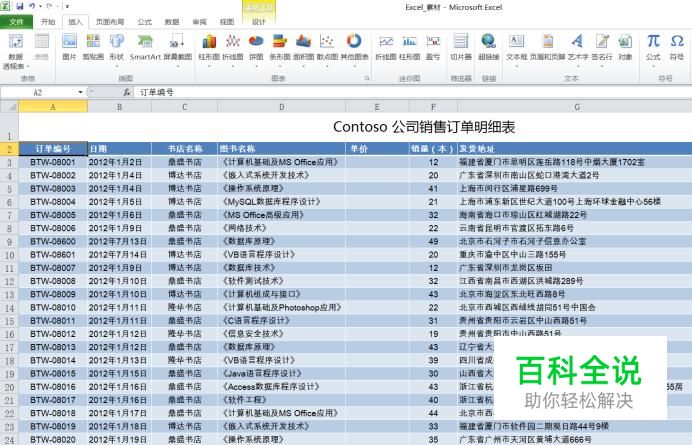This screenshot has height=445, width=692.
Task: Click the 单价 header cell
Action: 377,149
